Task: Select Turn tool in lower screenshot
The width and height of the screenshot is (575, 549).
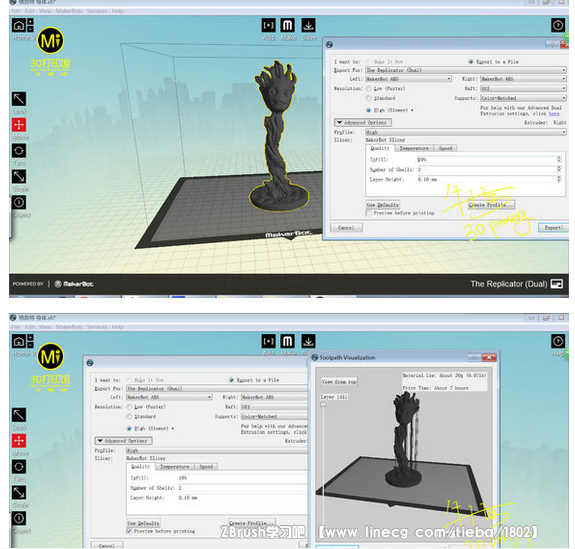Action: (x=19, y=466)
